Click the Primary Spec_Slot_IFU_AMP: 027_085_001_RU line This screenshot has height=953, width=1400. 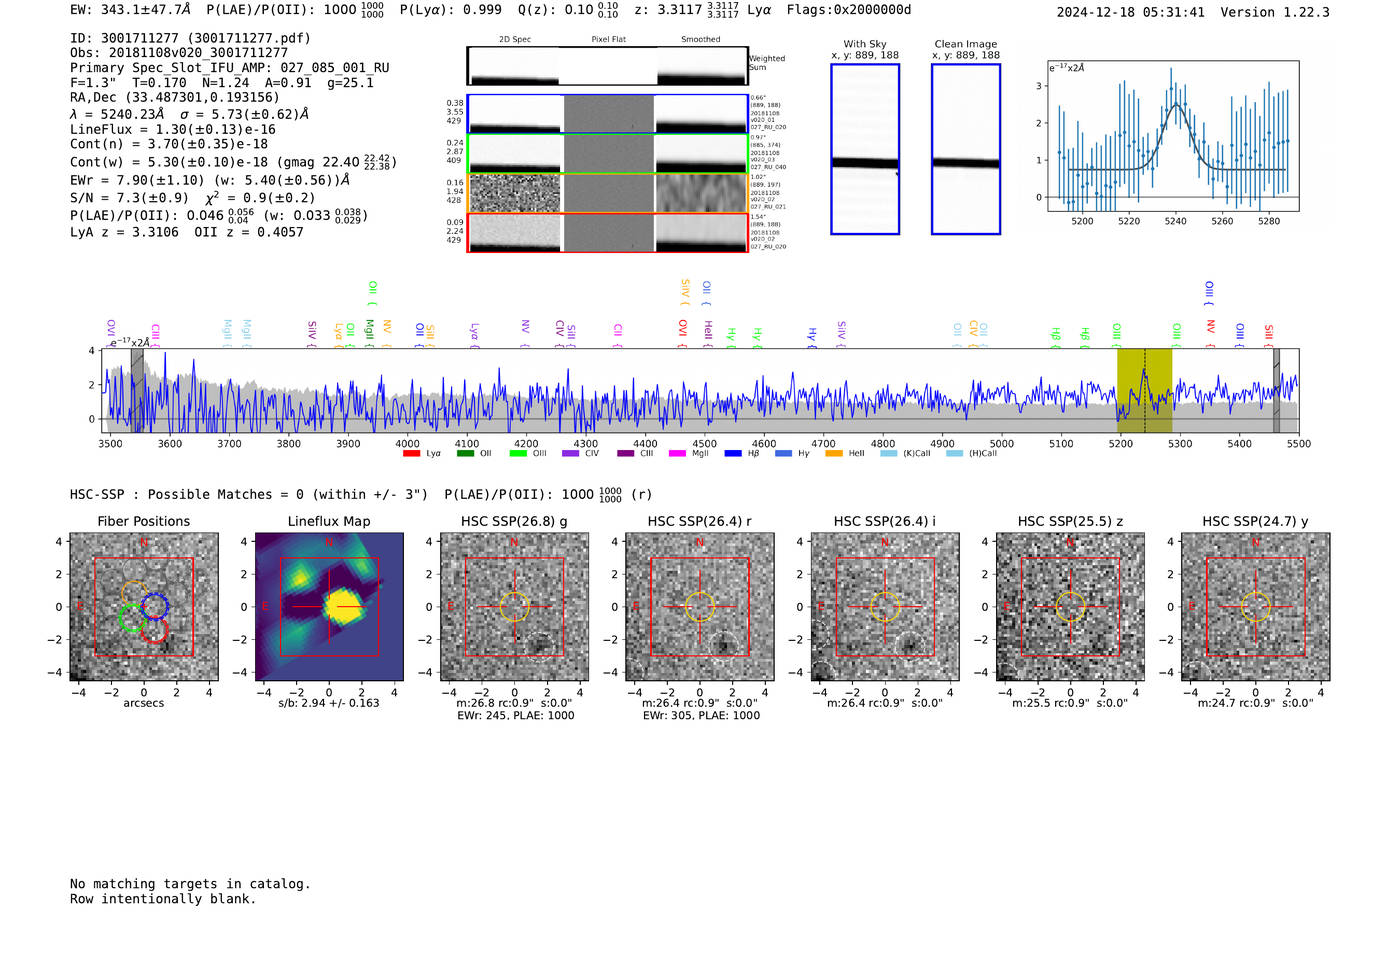pyautogui.click(x=230, y=68)
